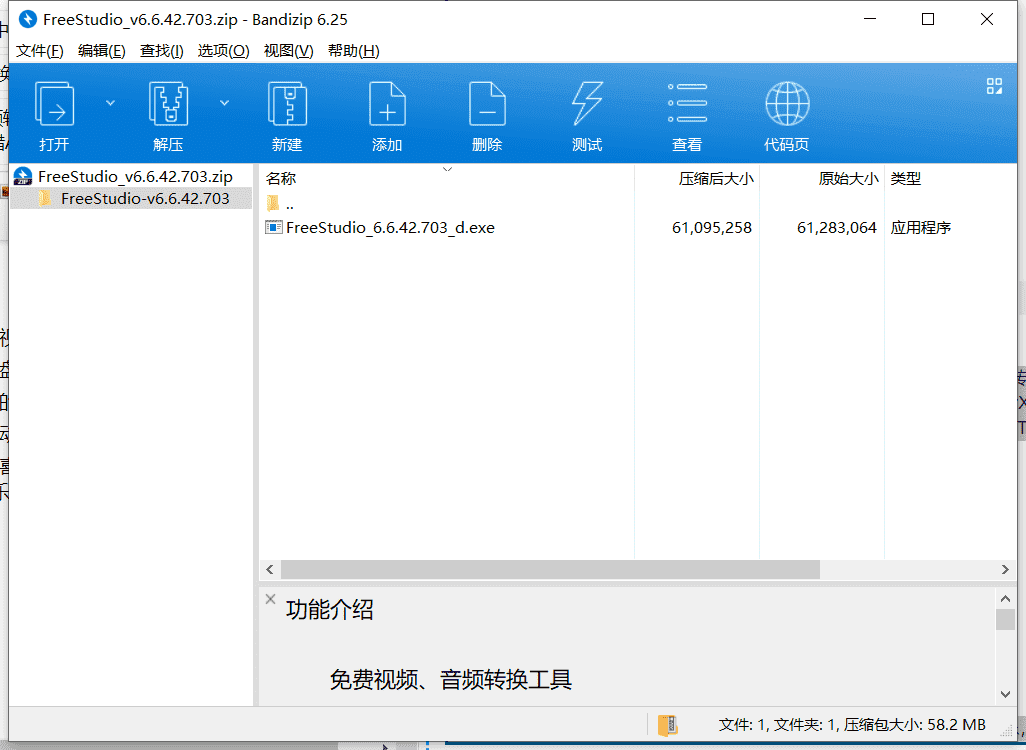Click the exe file icon in the file list
The height and width of the screenshot is (750, 1026).
[274, 227]
